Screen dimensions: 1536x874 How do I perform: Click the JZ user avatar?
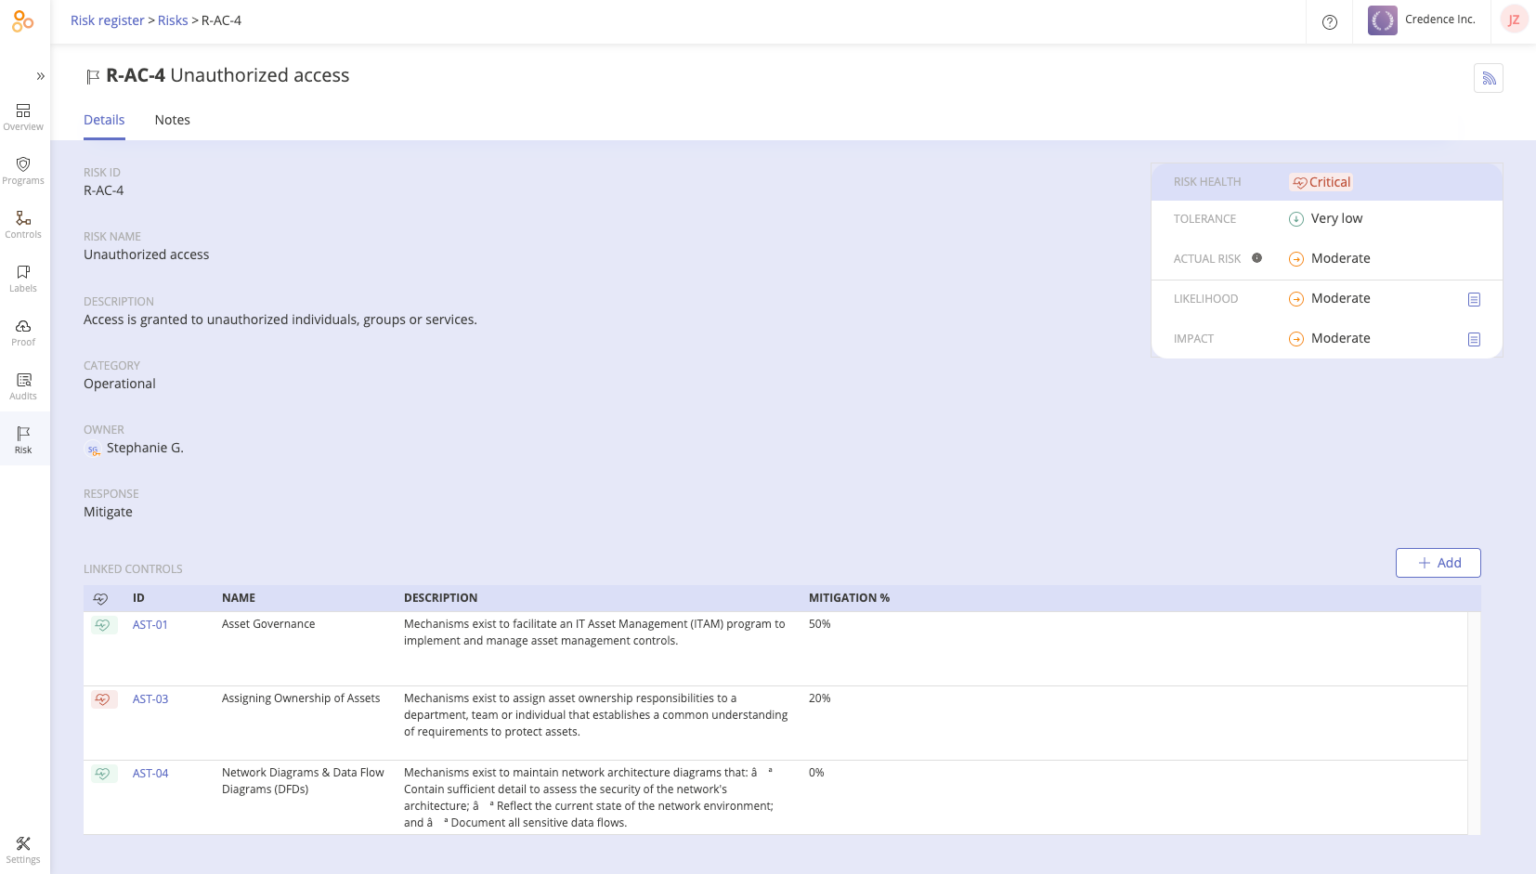click(x=1513, y=19)
